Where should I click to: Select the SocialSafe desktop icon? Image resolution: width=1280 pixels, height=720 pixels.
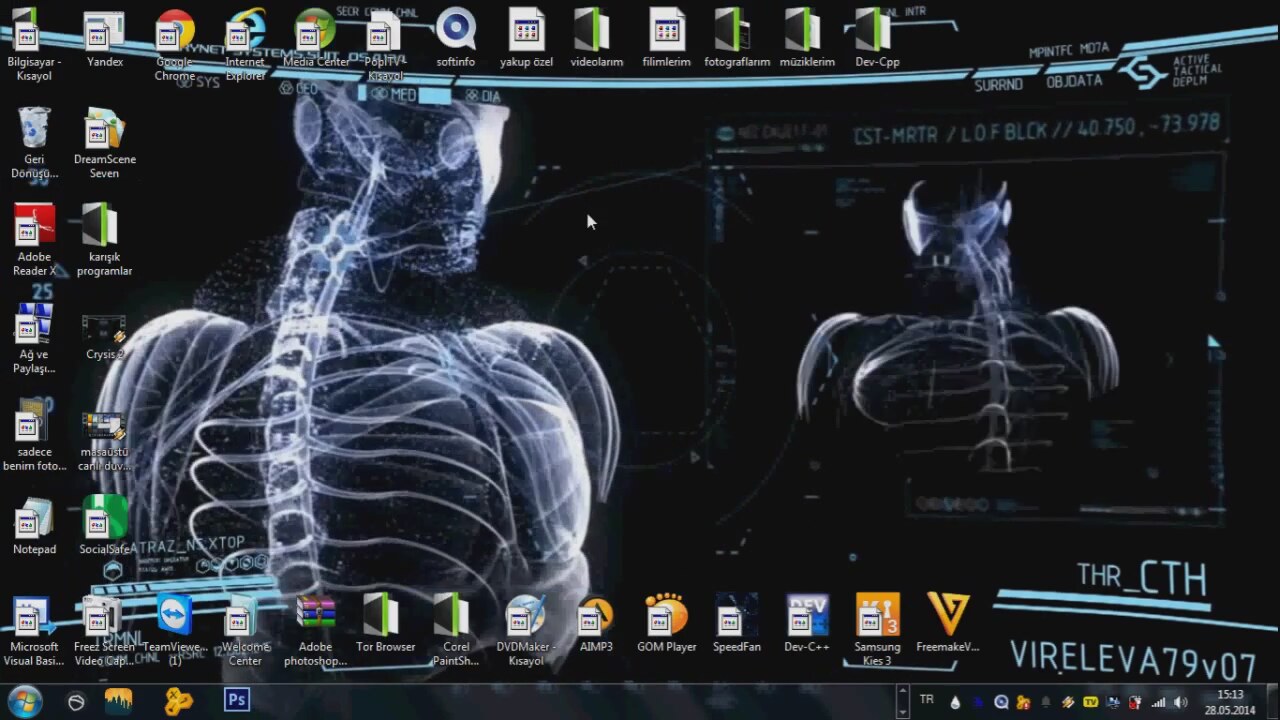point(104,526)
